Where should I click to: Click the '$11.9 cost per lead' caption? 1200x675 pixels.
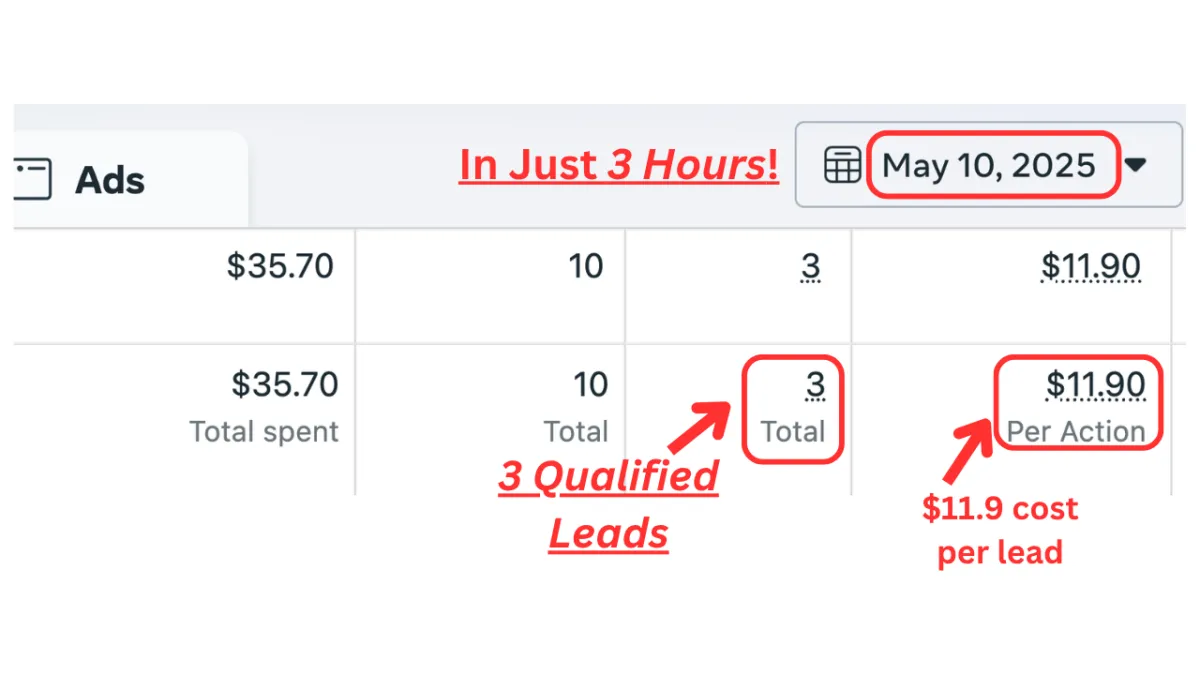click(1000, 530)
